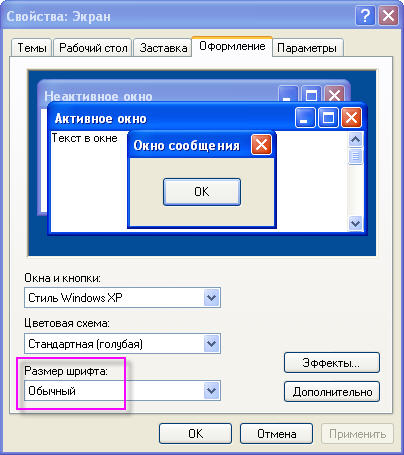The image size is (404, 455).
Task: Open Дополнительно settings button
Action: pos(332,392)
